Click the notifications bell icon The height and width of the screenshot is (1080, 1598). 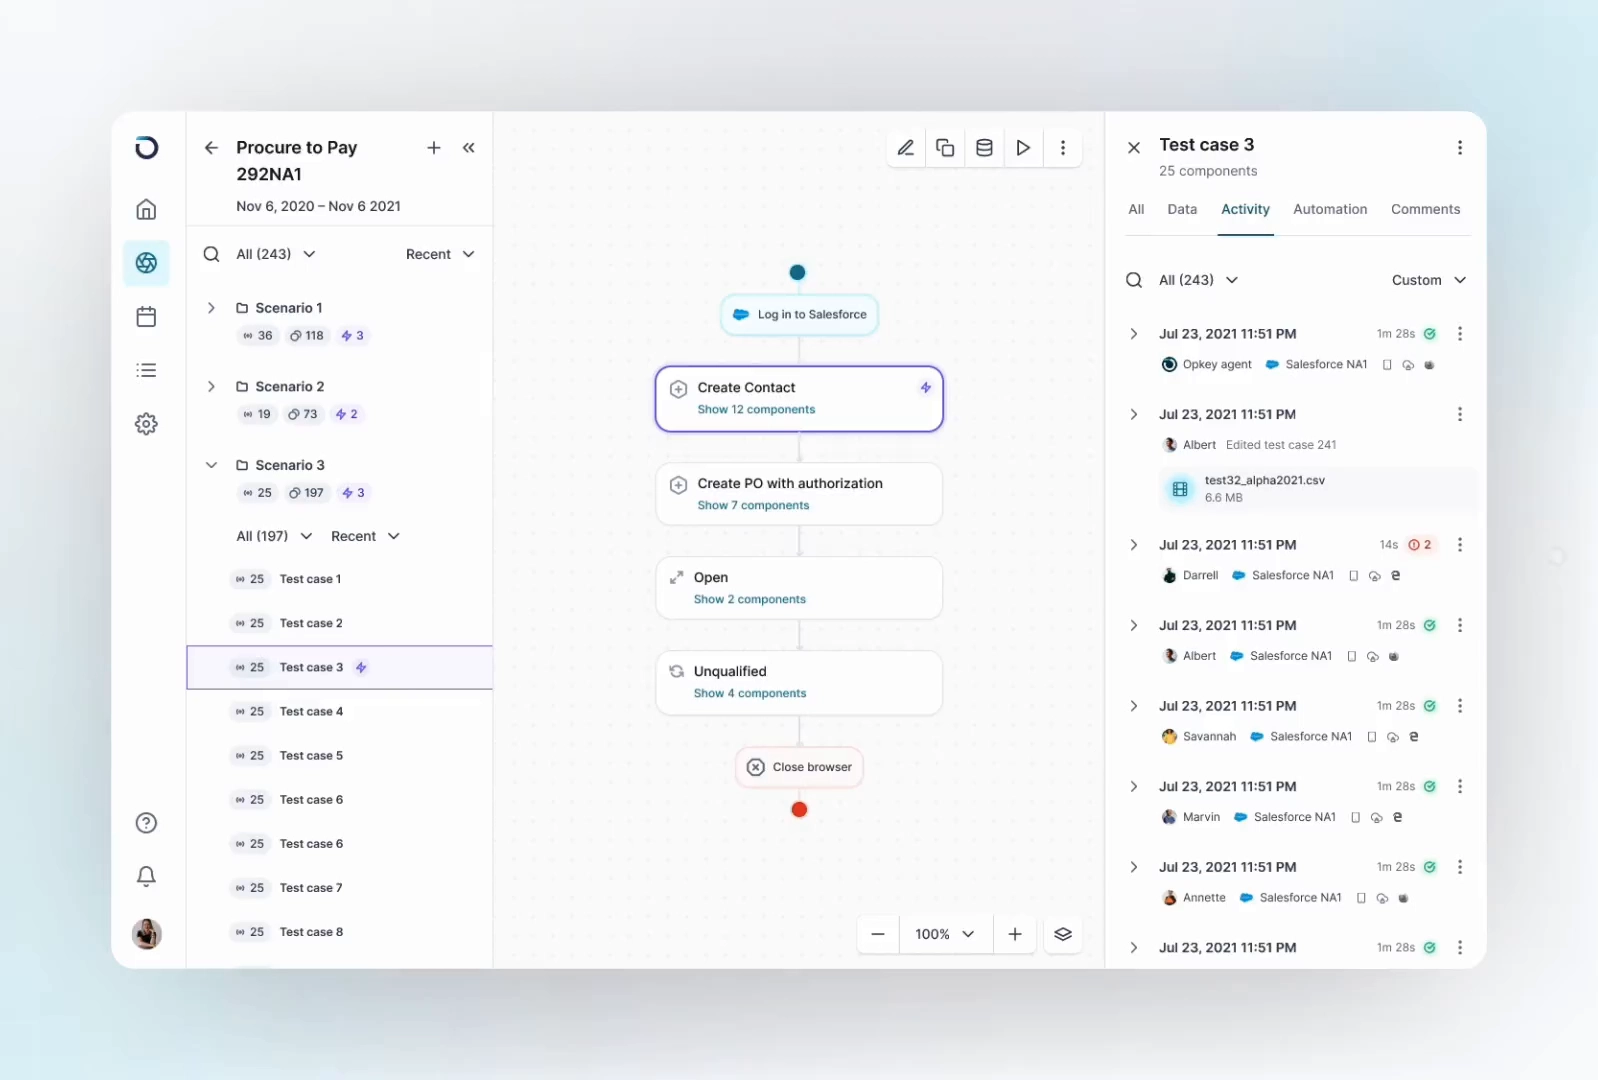146,876
